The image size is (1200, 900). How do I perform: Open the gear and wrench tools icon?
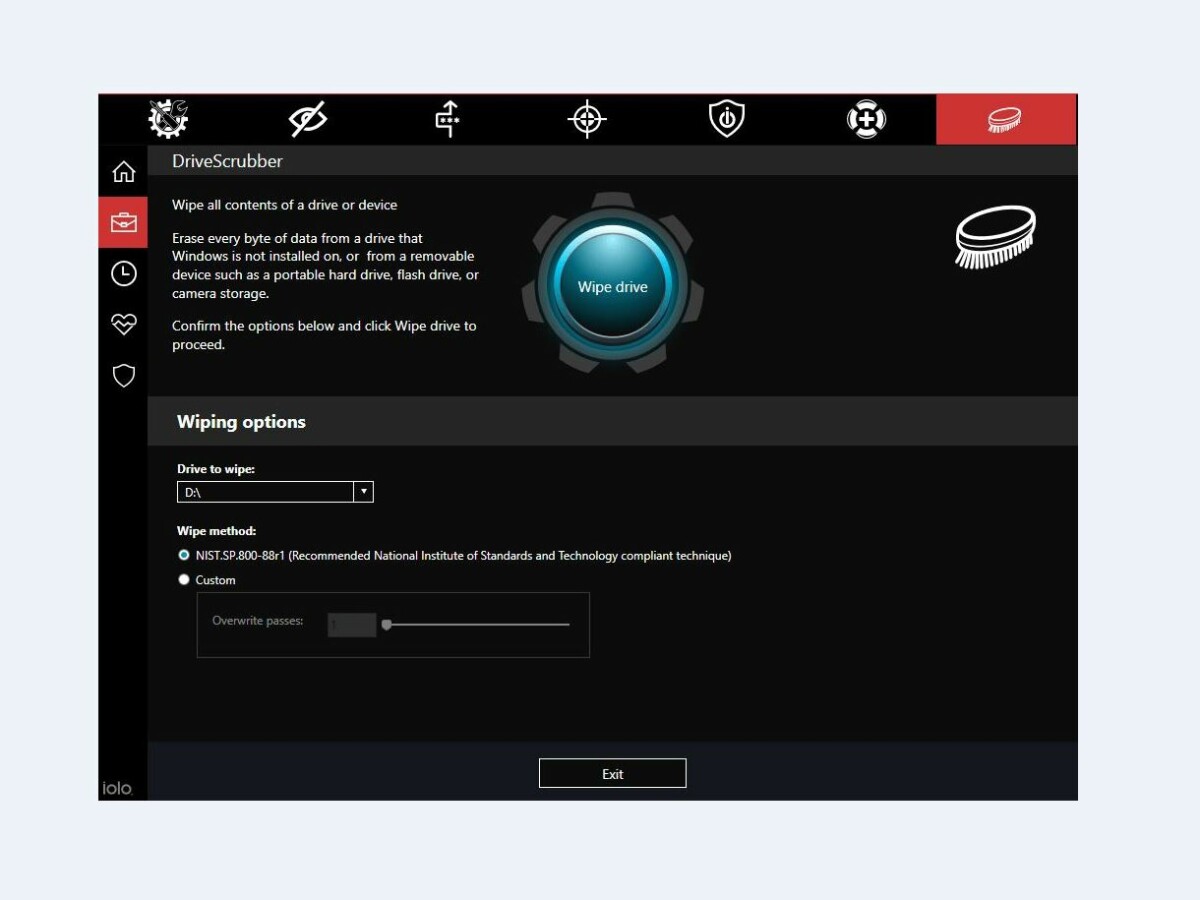(x=168, y=119)
